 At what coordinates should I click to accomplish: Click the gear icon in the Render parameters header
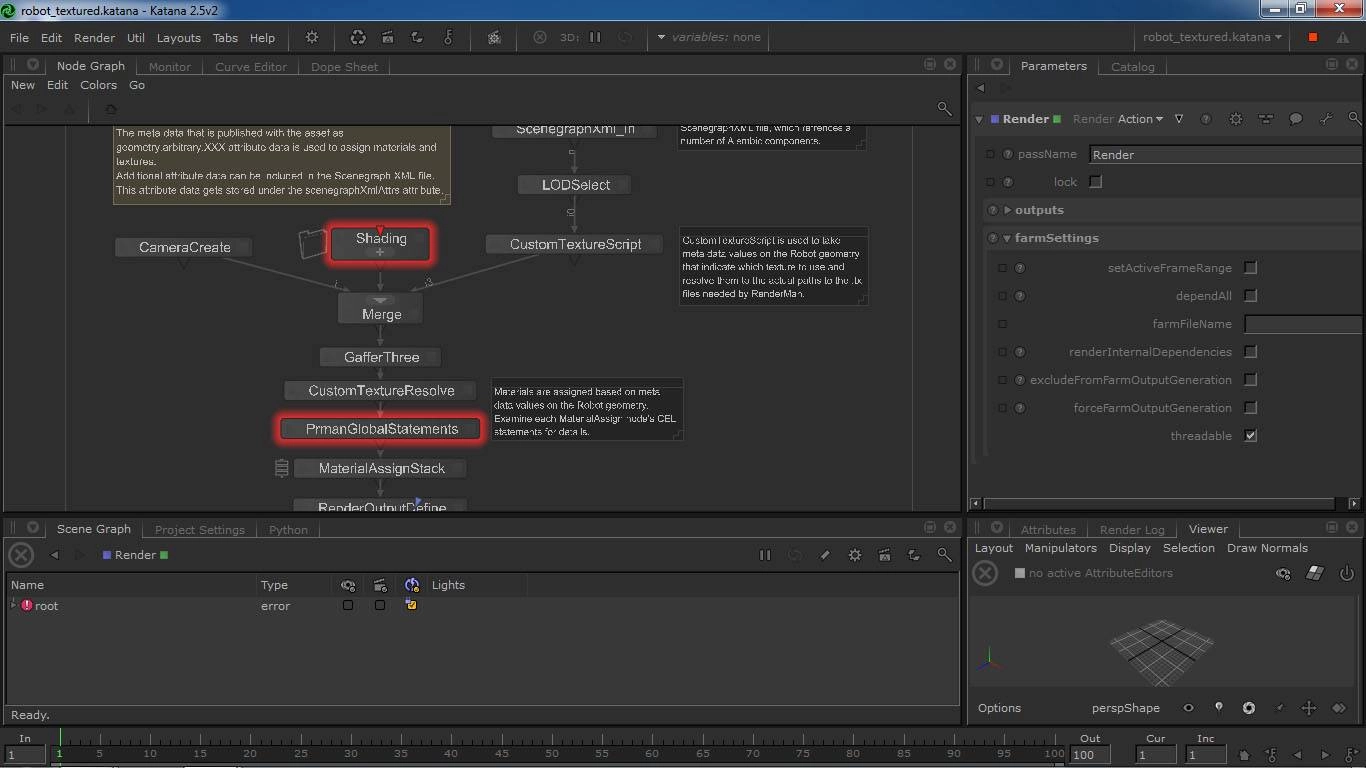[x=1236, y=119]
